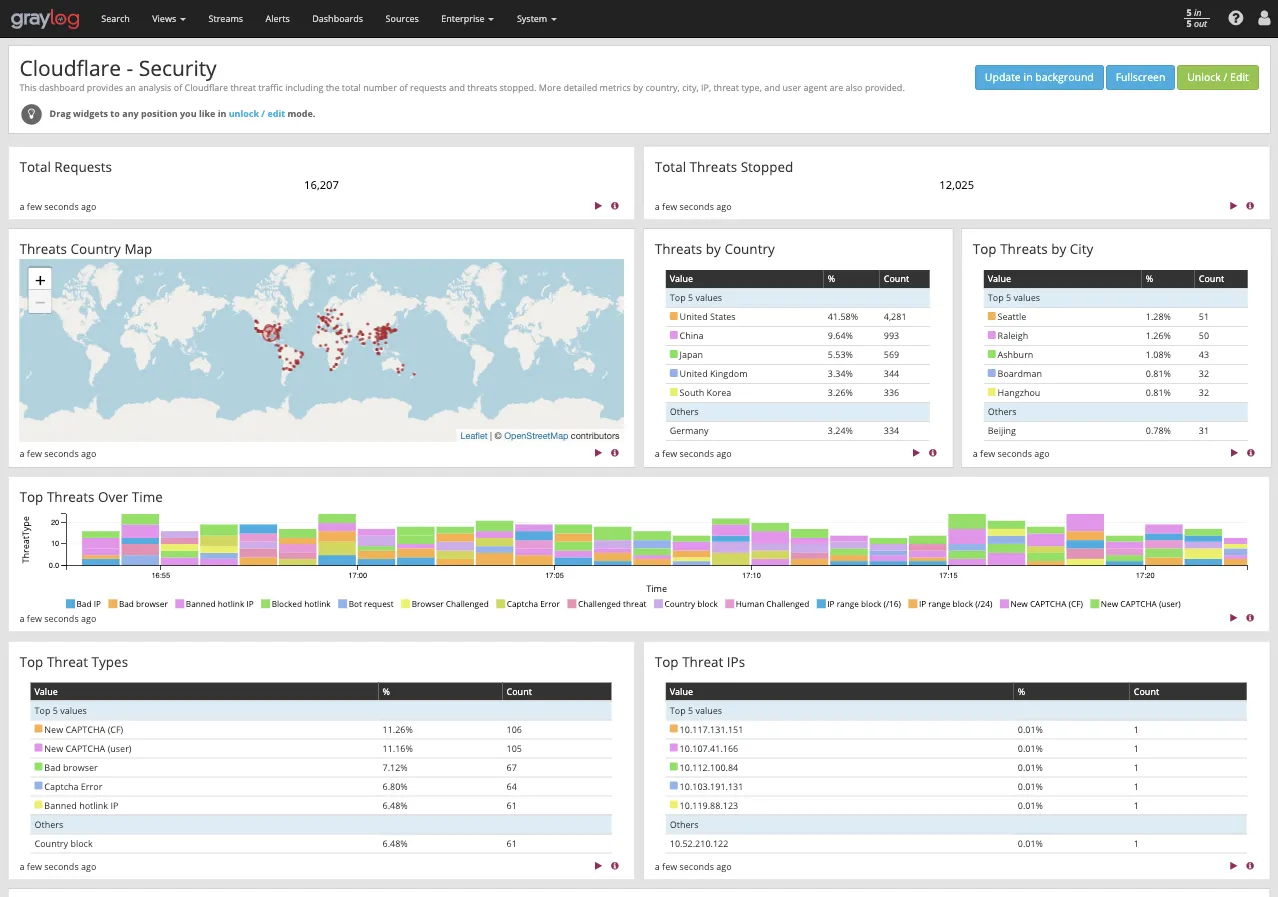The height and width of the screenshot is (897, 1278).
Task: Click the Unlock / Edit button
Action: (1217, 77)
